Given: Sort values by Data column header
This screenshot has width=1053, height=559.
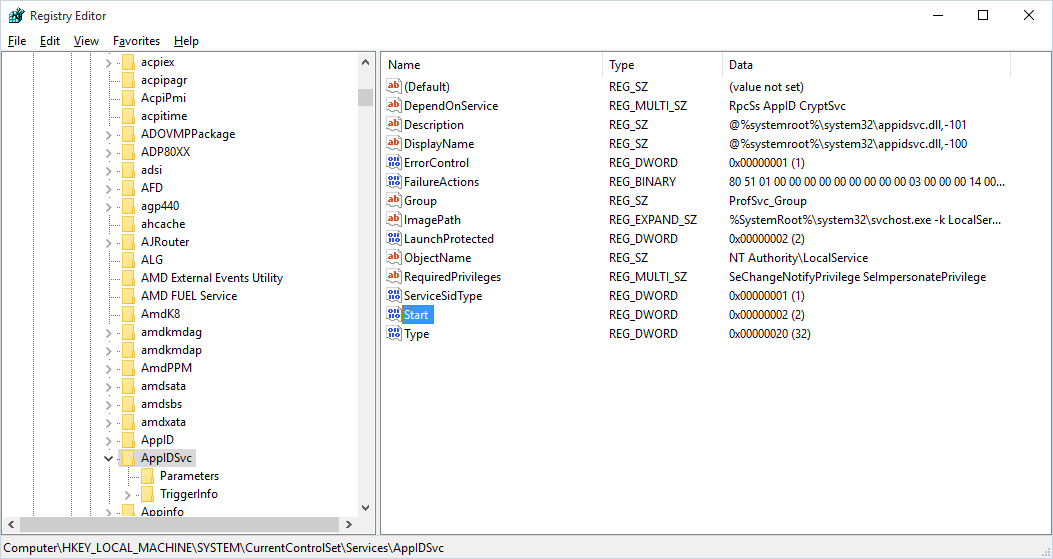Looking at the screenshot, I should click(866, 64).
